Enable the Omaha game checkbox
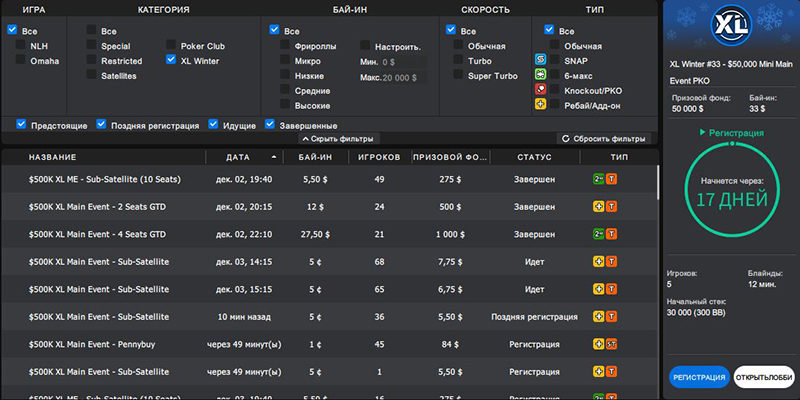This screenshot has height=400, width=800. (x=22, y=60)
